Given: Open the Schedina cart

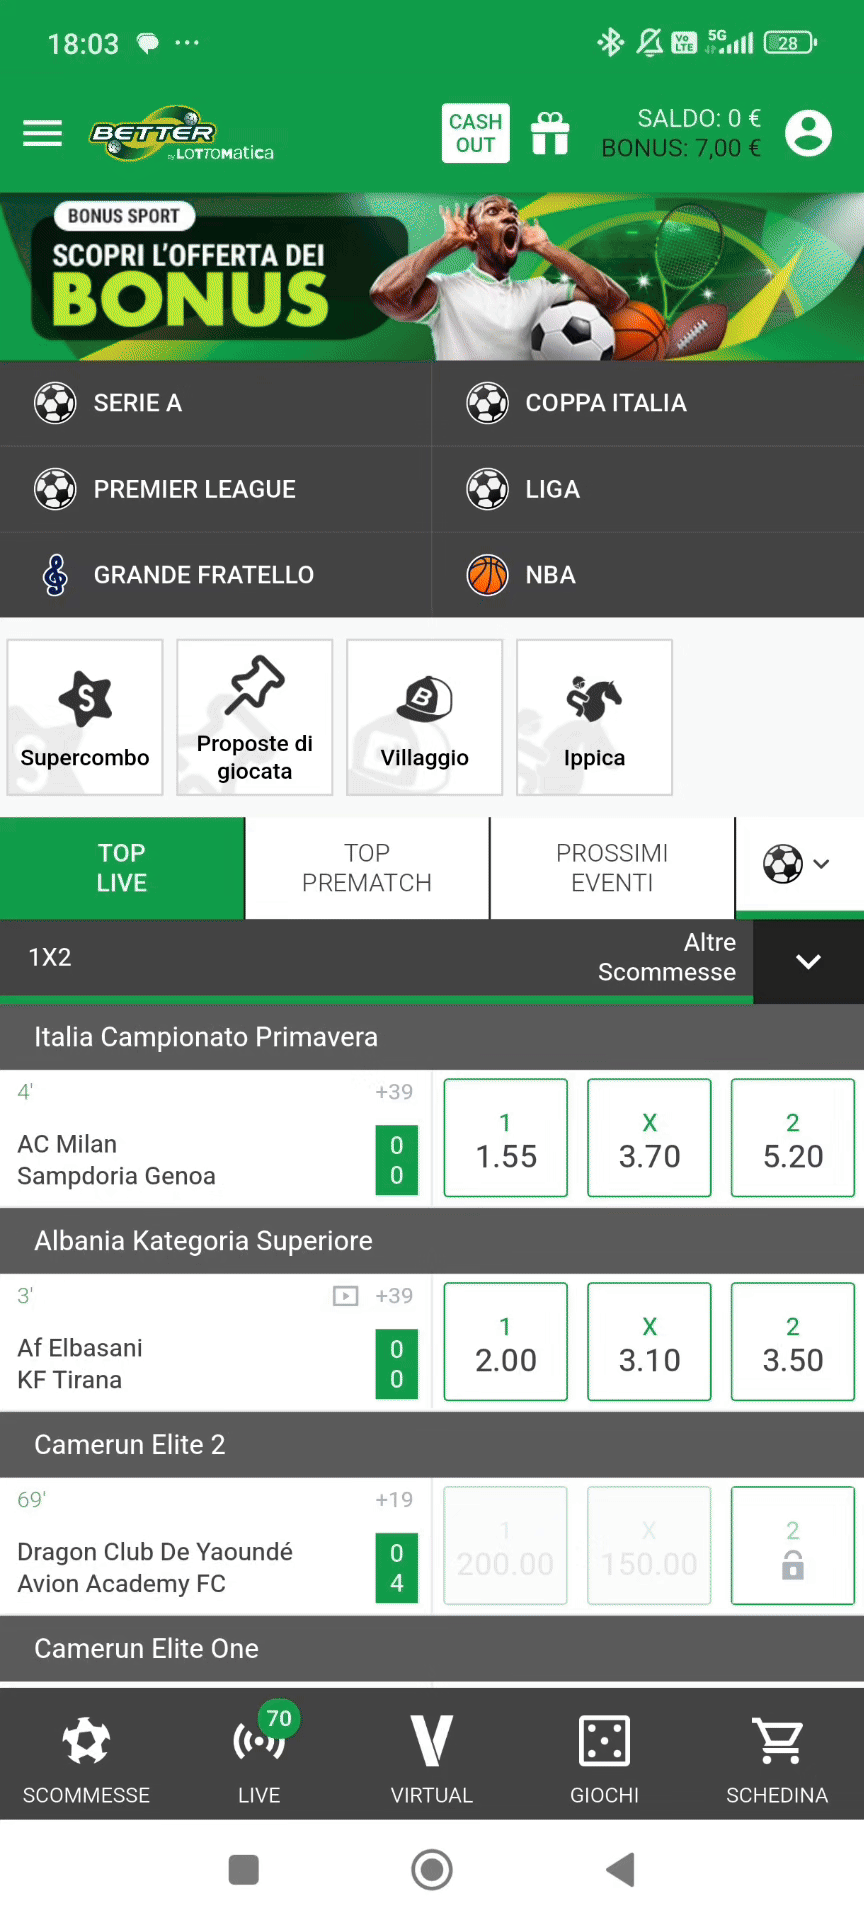Looking at the screenshot, I should click(x=777, y=1758).
